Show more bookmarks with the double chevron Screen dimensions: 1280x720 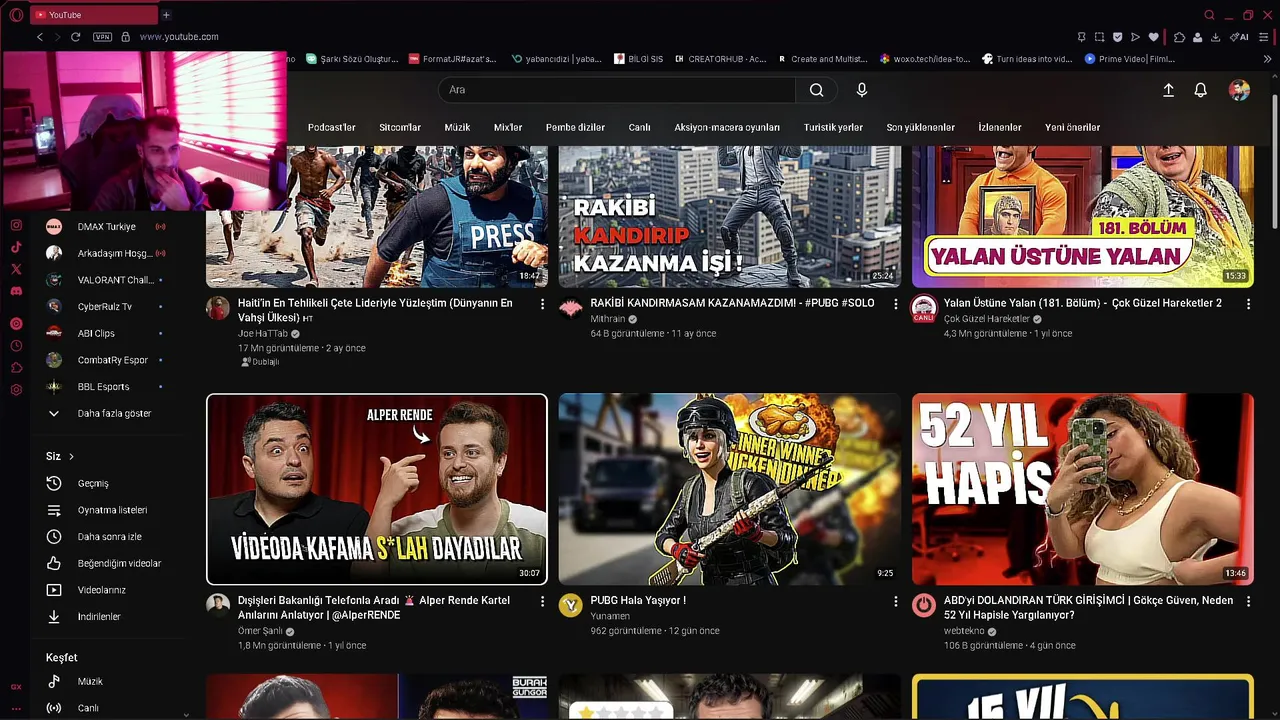point(1267,59)
